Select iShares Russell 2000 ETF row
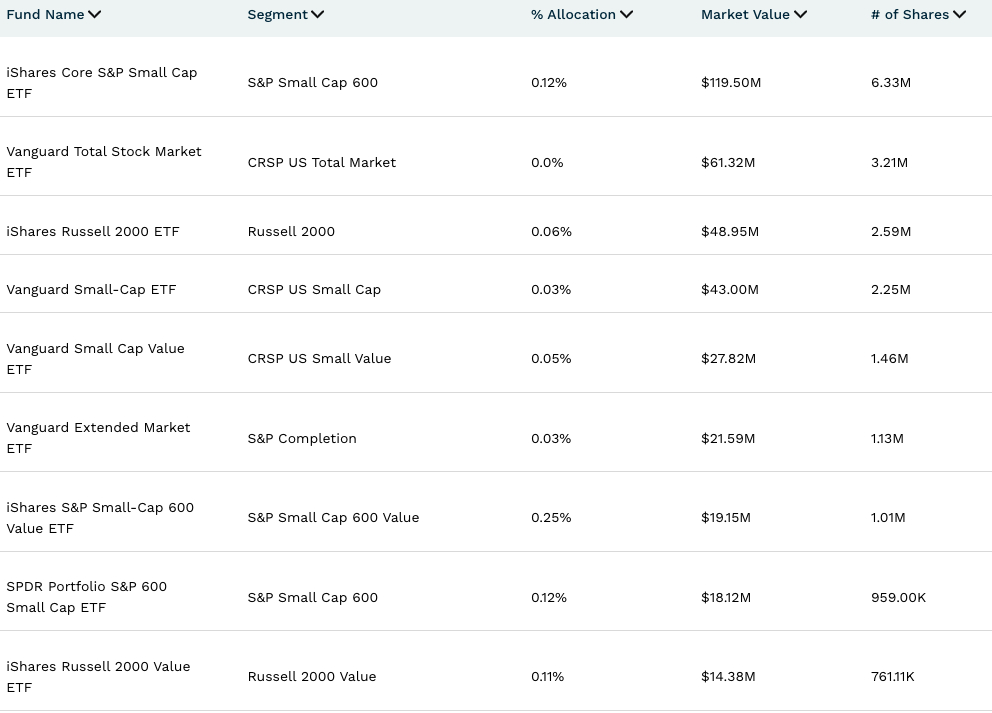The image size is (992, 713). click(93, 231)
